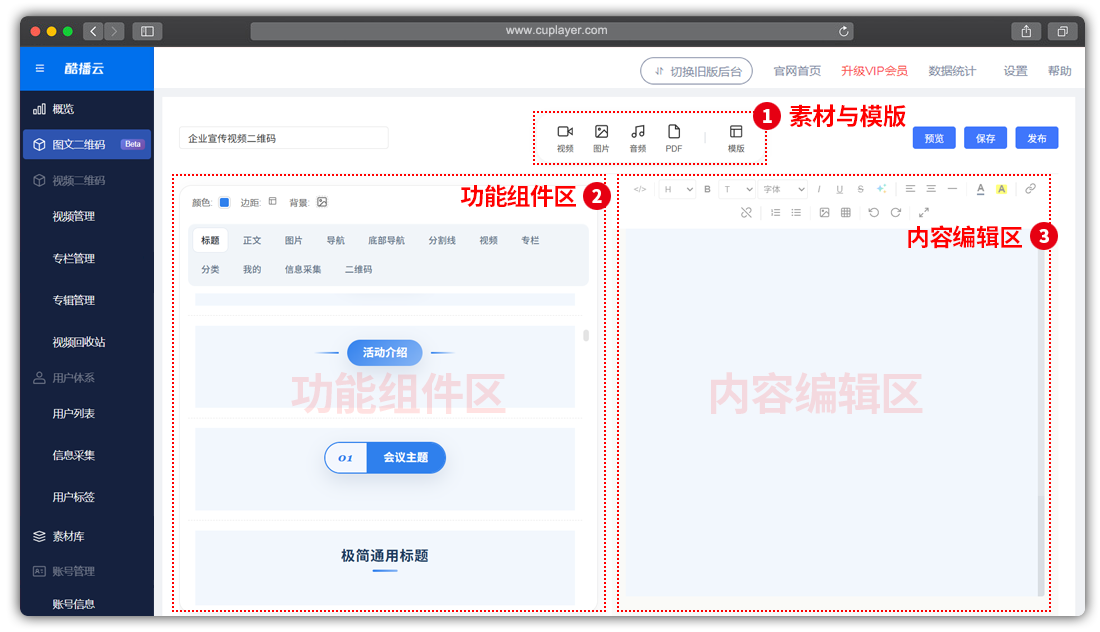Click the 预览 preview button

click(x=934, y=139)
